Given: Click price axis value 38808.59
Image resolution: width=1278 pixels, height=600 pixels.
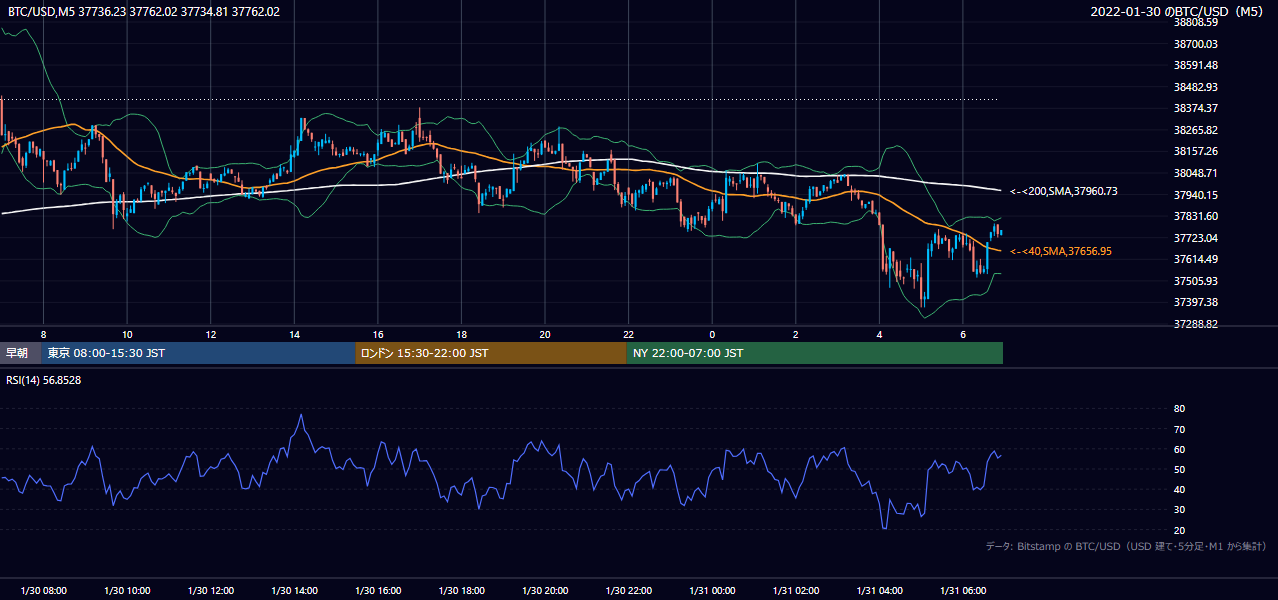Looking at the screenshot, I should (x=1196, y=22).
